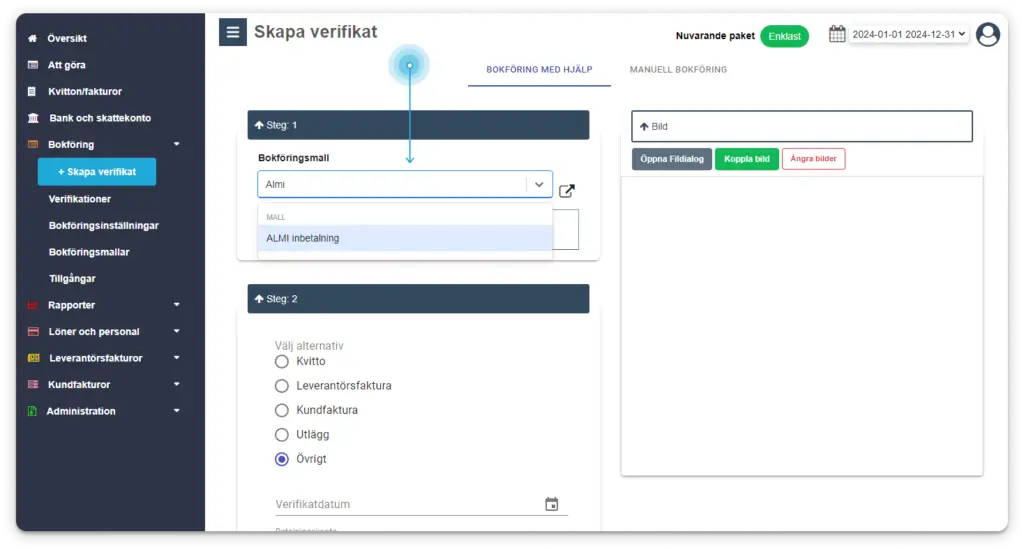Open Verifikationer in sidebar

click(x=80, y=199)
